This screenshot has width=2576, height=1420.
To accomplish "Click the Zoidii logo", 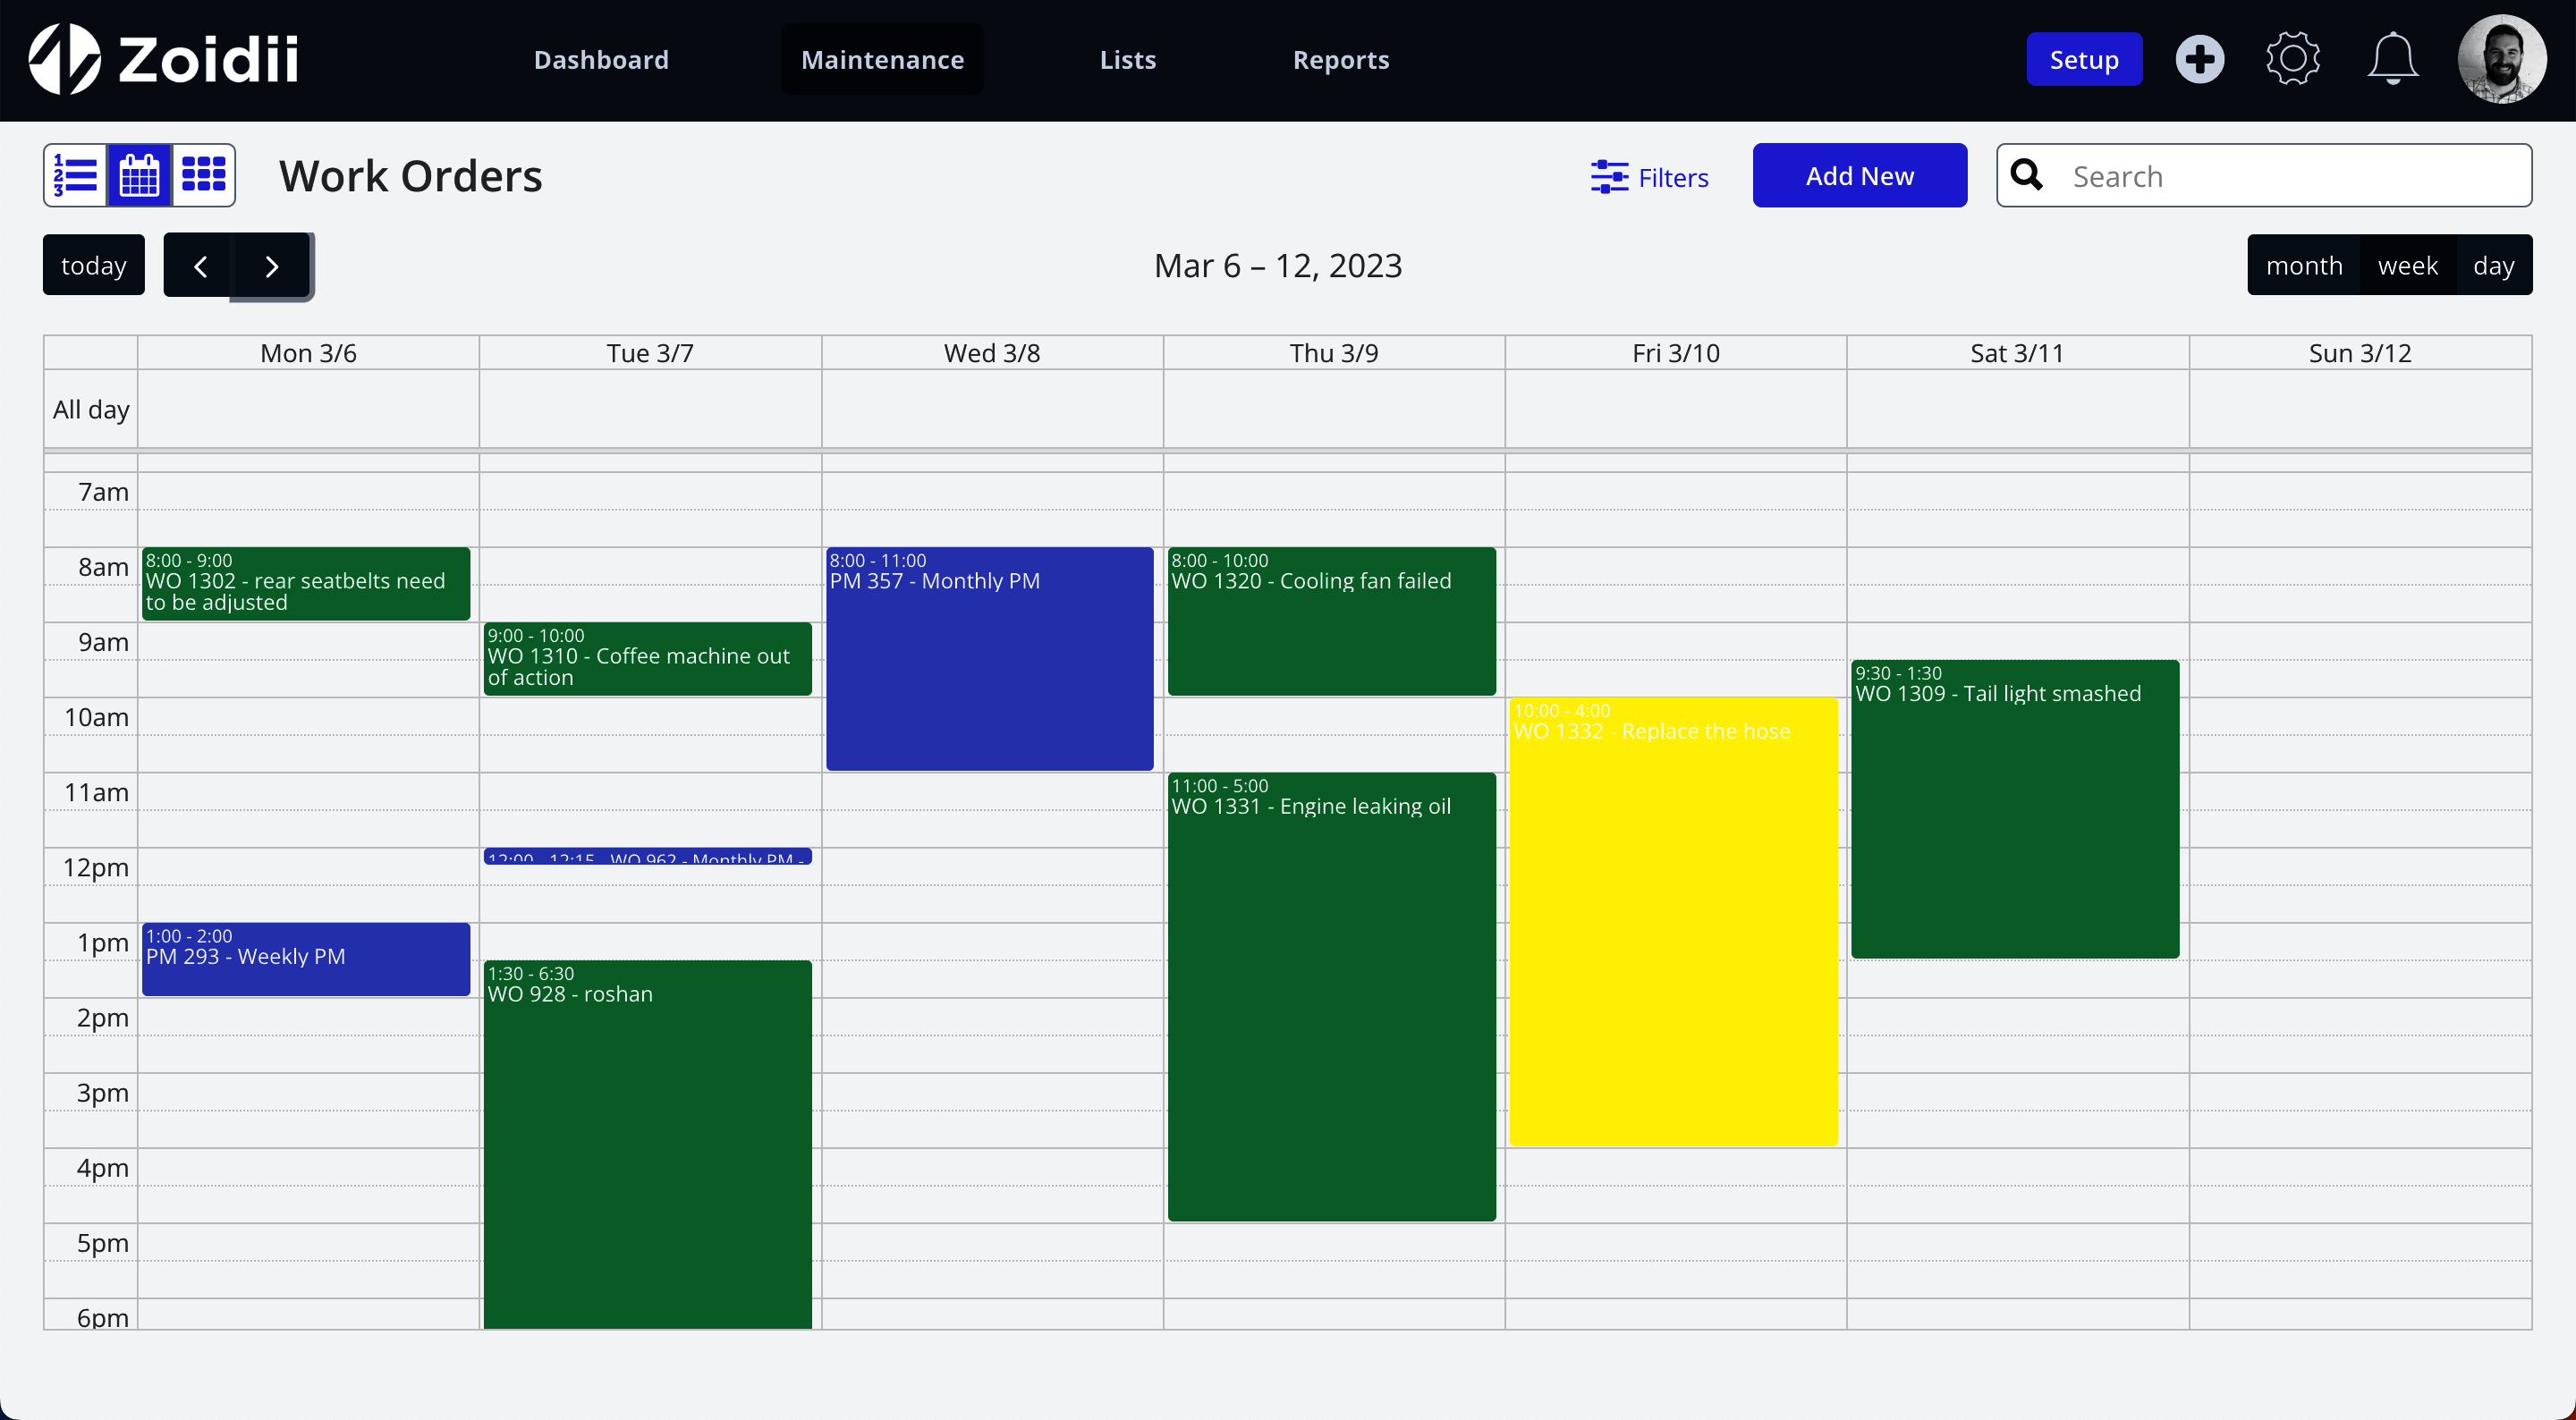I will [164, 60].
